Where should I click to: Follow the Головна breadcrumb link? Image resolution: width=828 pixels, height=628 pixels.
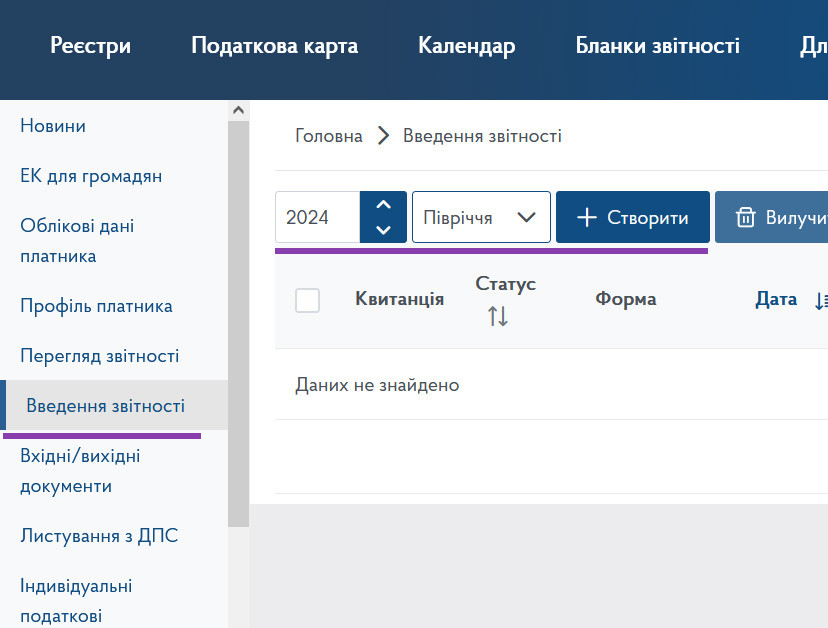329,136
